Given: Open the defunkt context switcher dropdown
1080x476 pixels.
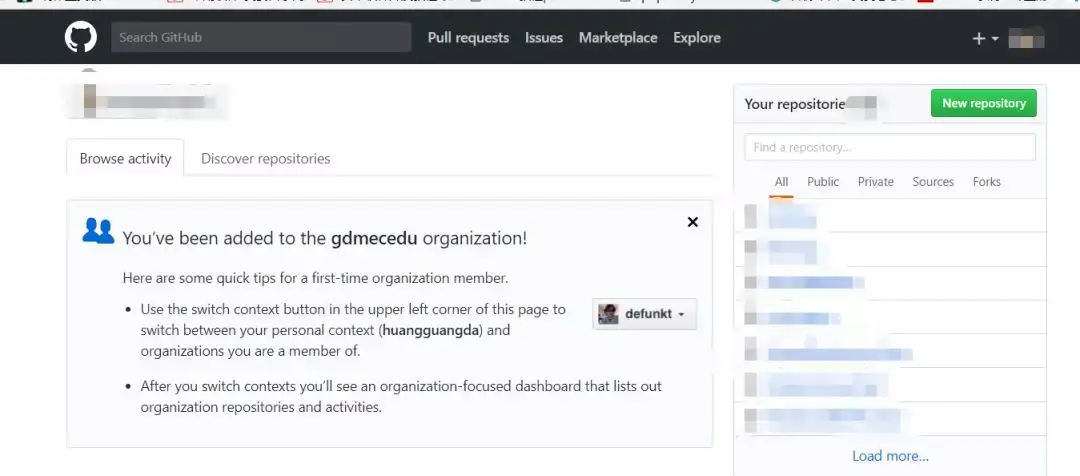Looking at the screenshot, I should (x=645, y=314).
